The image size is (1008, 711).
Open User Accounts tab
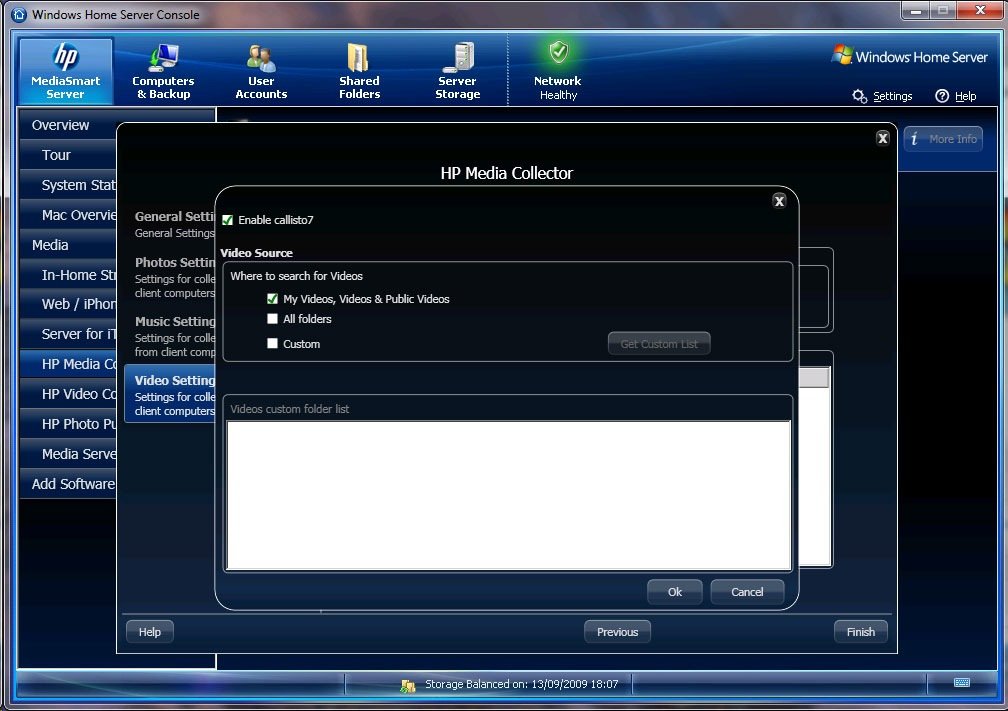[x=261, y=71]
